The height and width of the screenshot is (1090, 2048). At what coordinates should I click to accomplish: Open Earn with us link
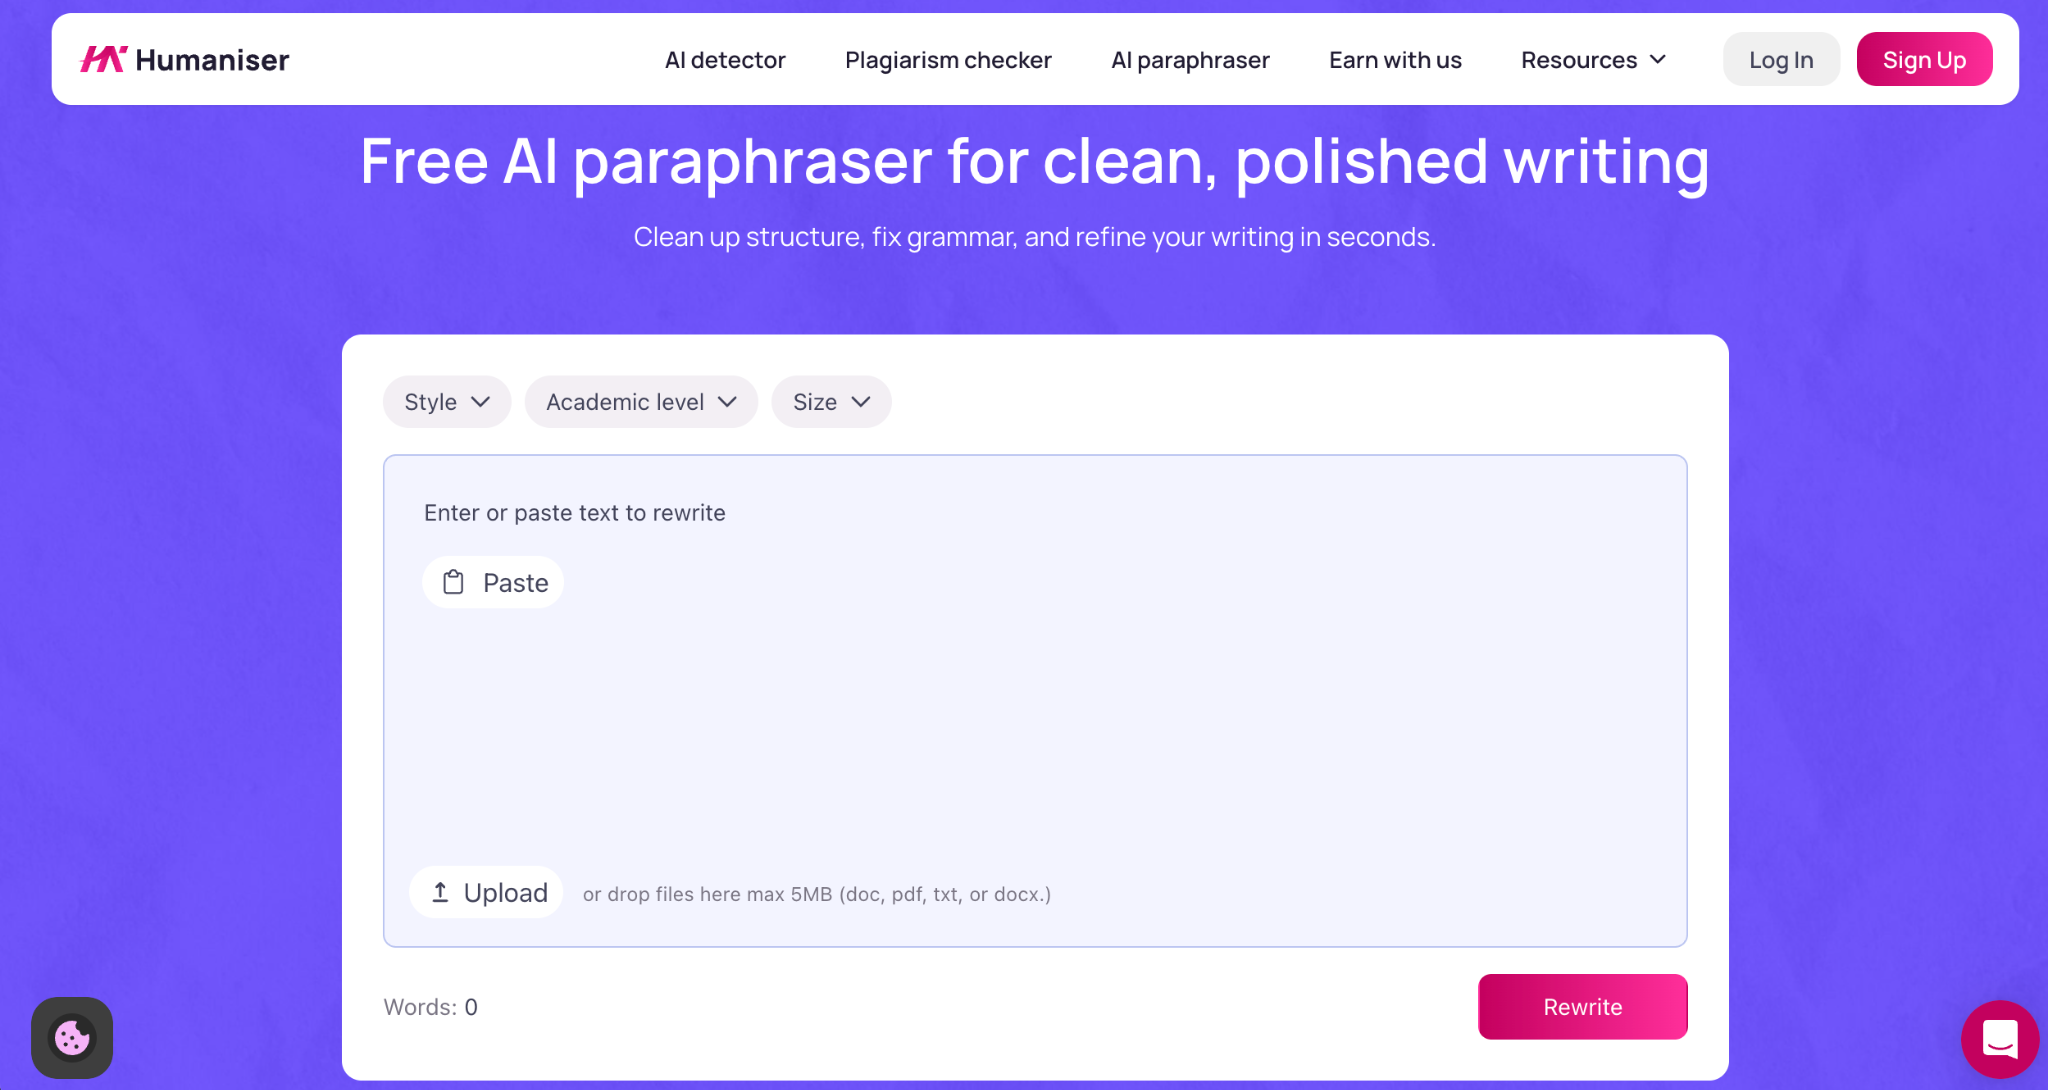(x=1395, y=60)
